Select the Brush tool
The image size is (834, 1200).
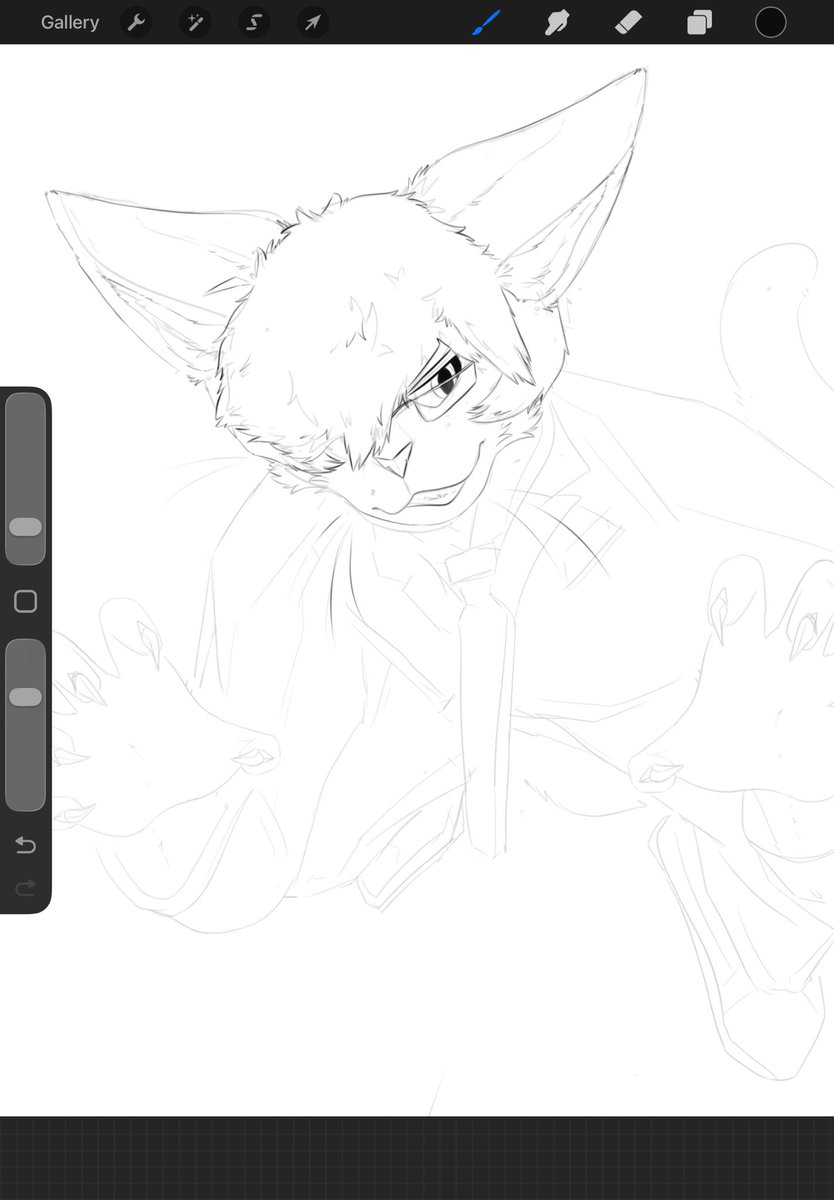tap(484, 22)
